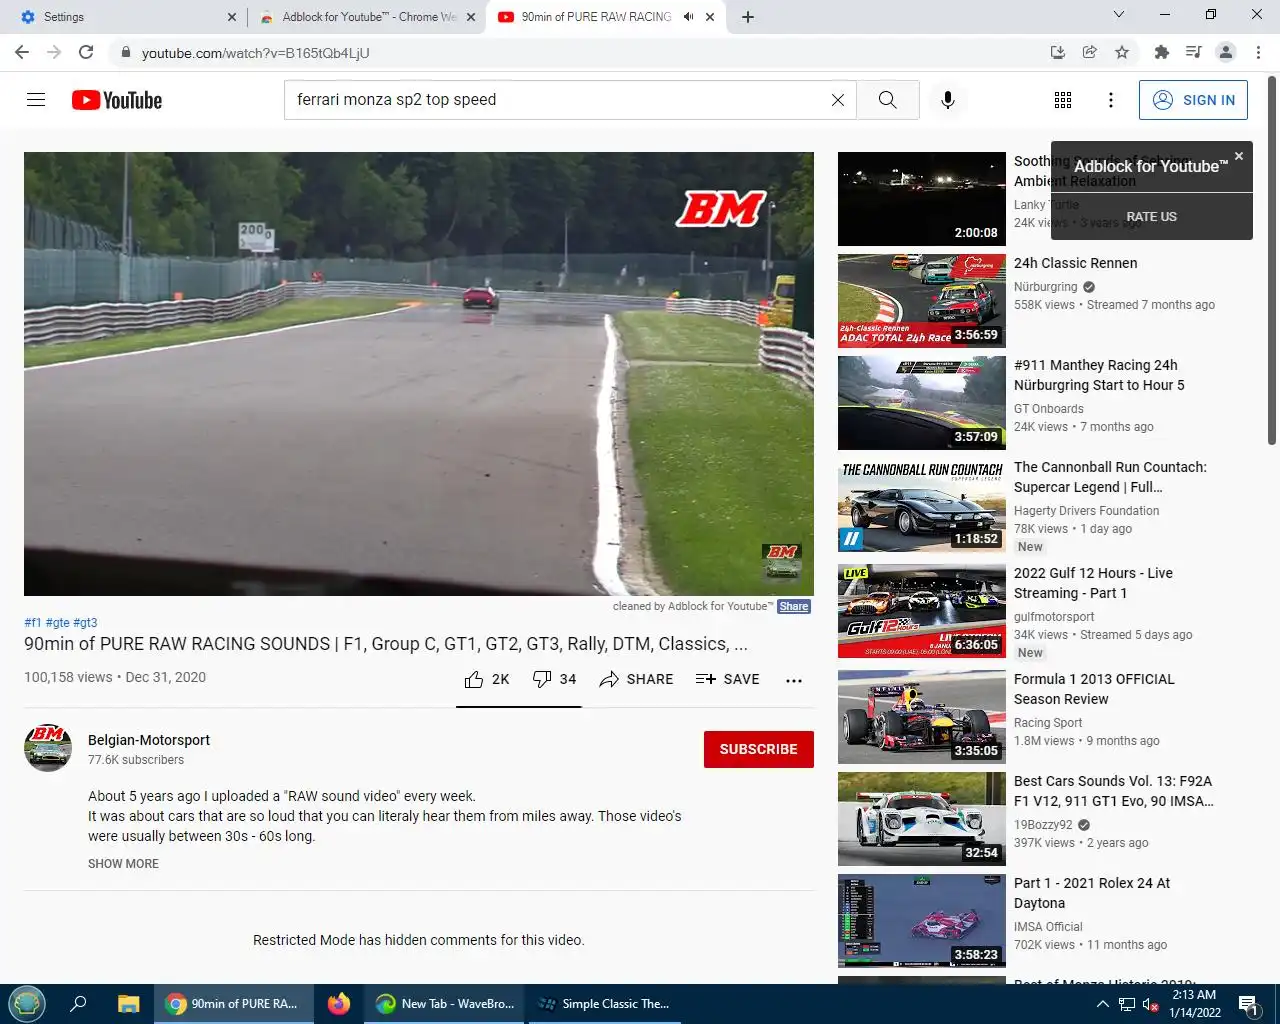Open the tab search dropdown arrow
Image resolution: width=1280 pixels, height=1024 pixels.
pyautogui.click(x=1119, y=14)
